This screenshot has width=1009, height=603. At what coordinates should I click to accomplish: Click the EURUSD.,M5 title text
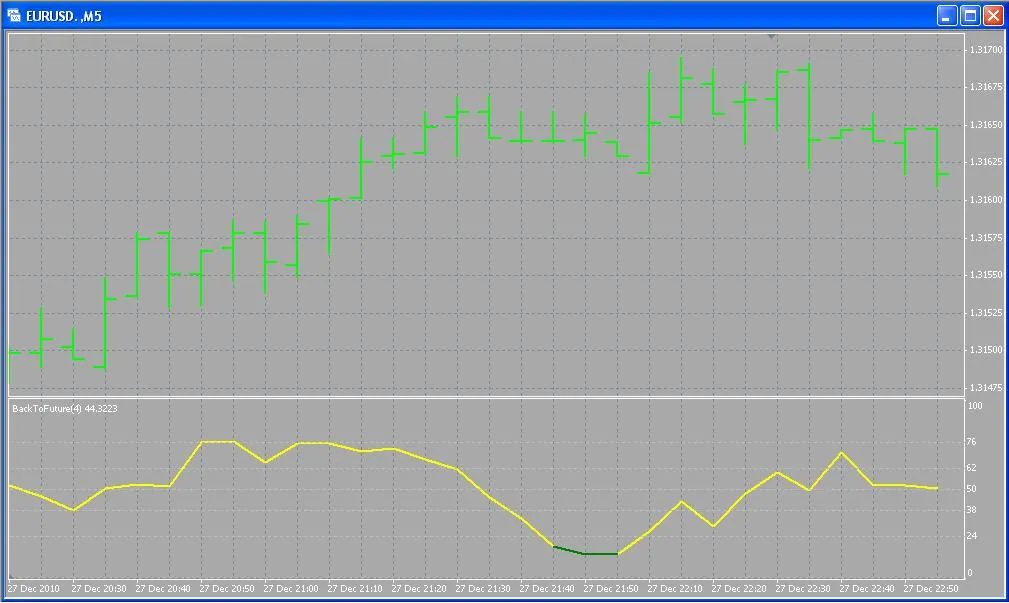tap(64, 16)
